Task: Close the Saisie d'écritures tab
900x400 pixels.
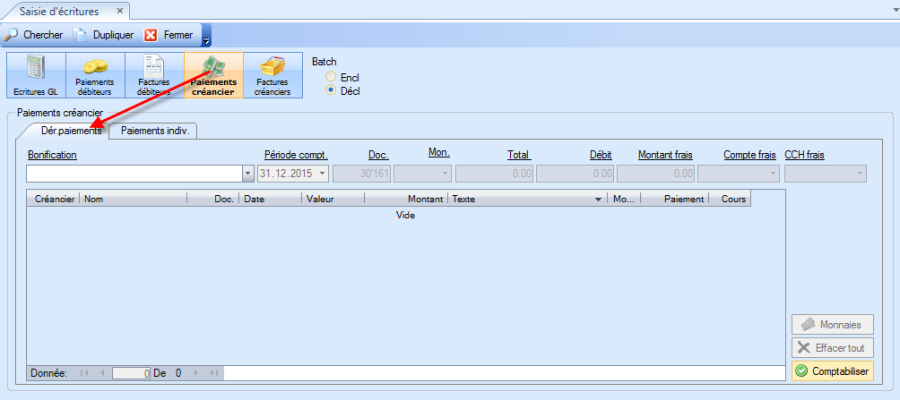Action: [x=120, y=11]
